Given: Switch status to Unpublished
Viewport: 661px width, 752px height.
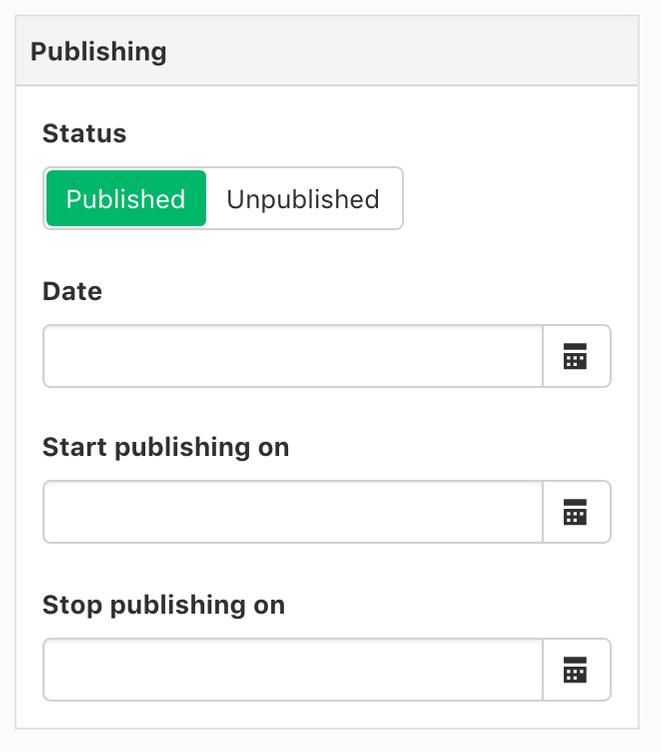Looking at the screenshot, I should [x=303, y=199].
